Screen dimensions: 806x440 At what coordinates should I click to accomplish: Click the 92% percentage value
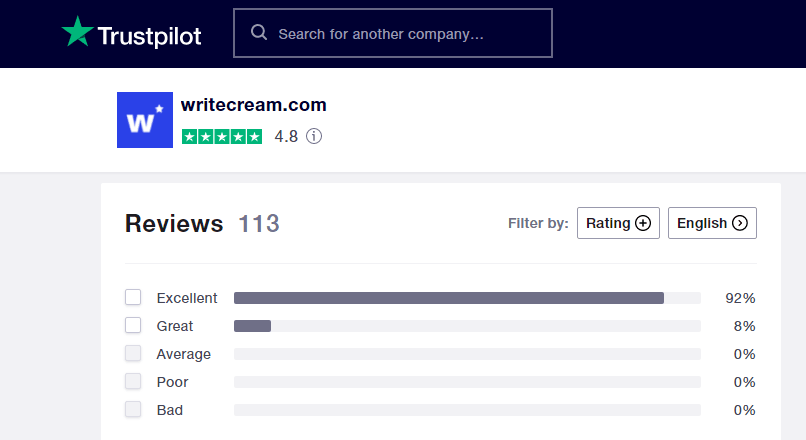(x=740, y=298)
